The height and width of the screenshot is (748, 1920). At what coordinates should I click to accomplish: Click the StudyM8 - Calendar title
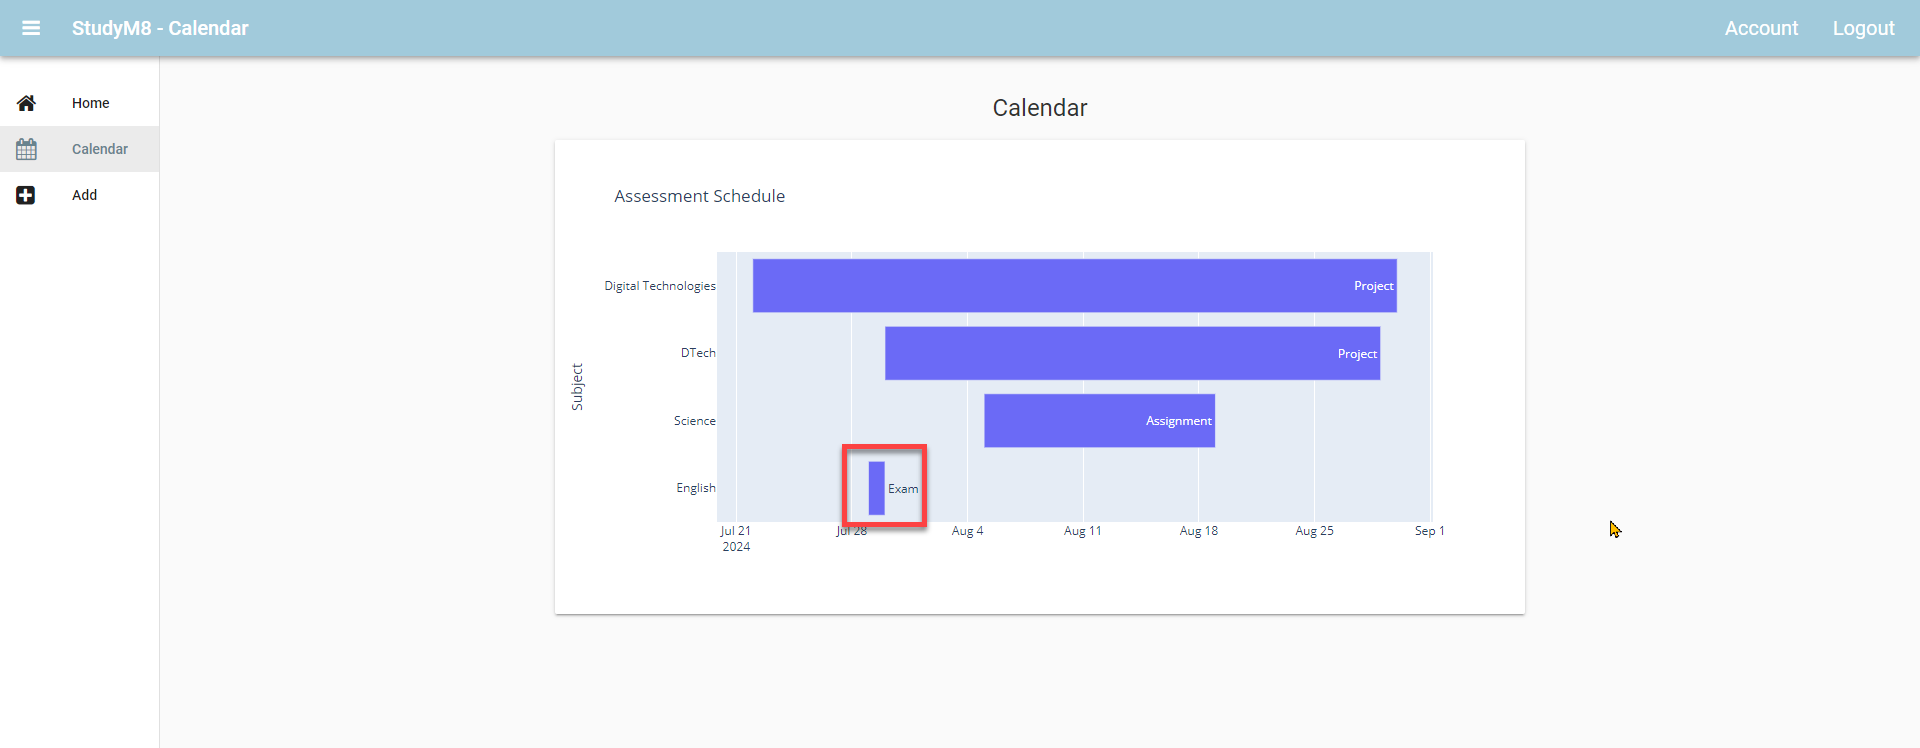click(x=160, y=28)
